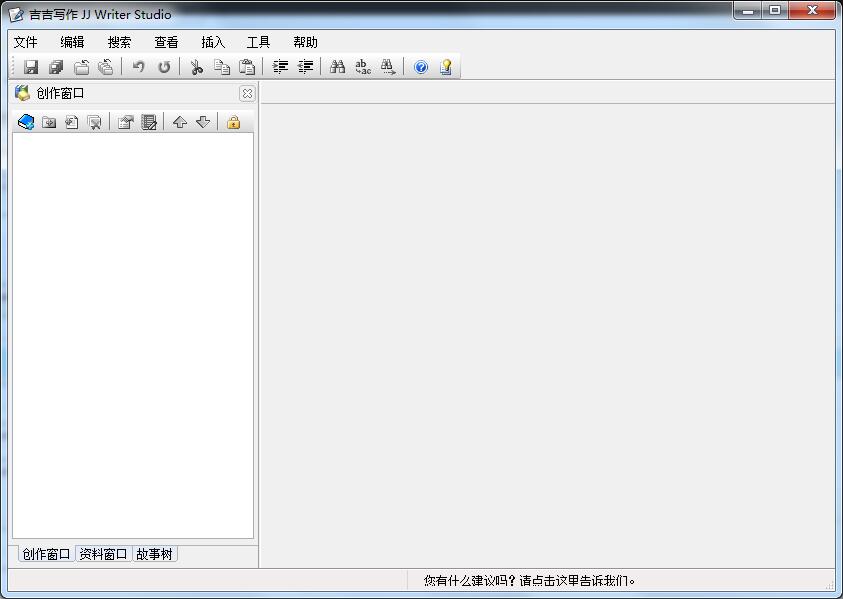Screen dimensions: 843x599
Task: Click the Undo arrow icon
Action: [137, 66]
